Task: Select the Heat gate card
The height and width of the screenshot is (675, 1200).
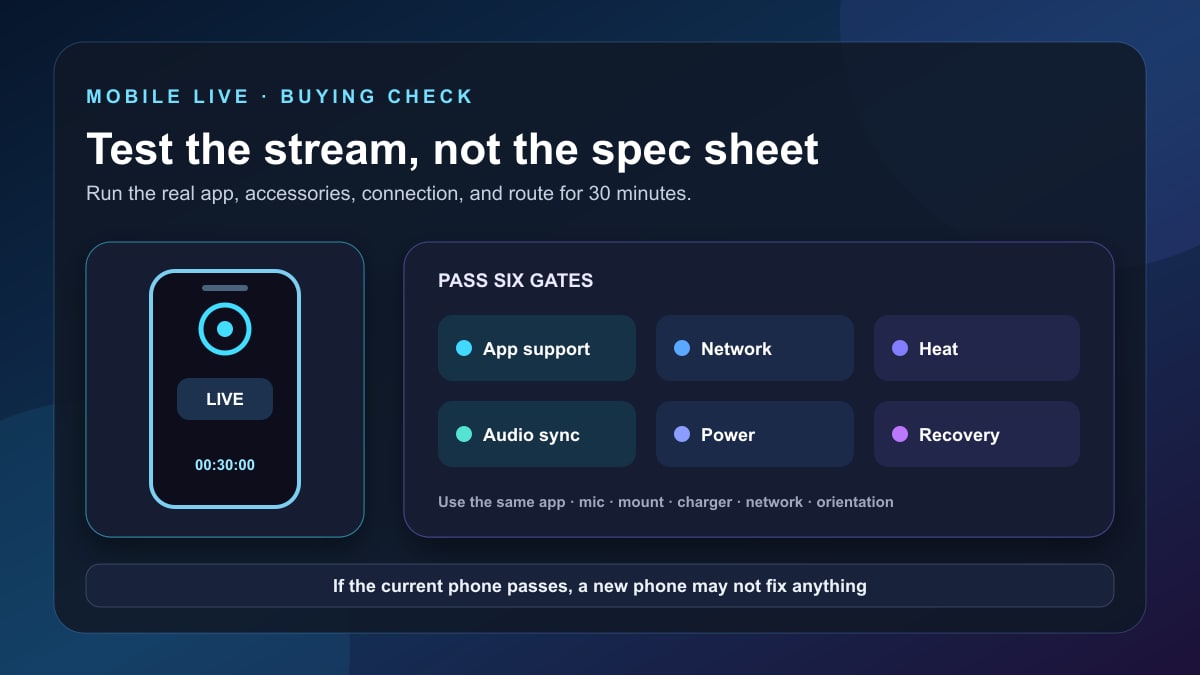Action: click(977, 348)
